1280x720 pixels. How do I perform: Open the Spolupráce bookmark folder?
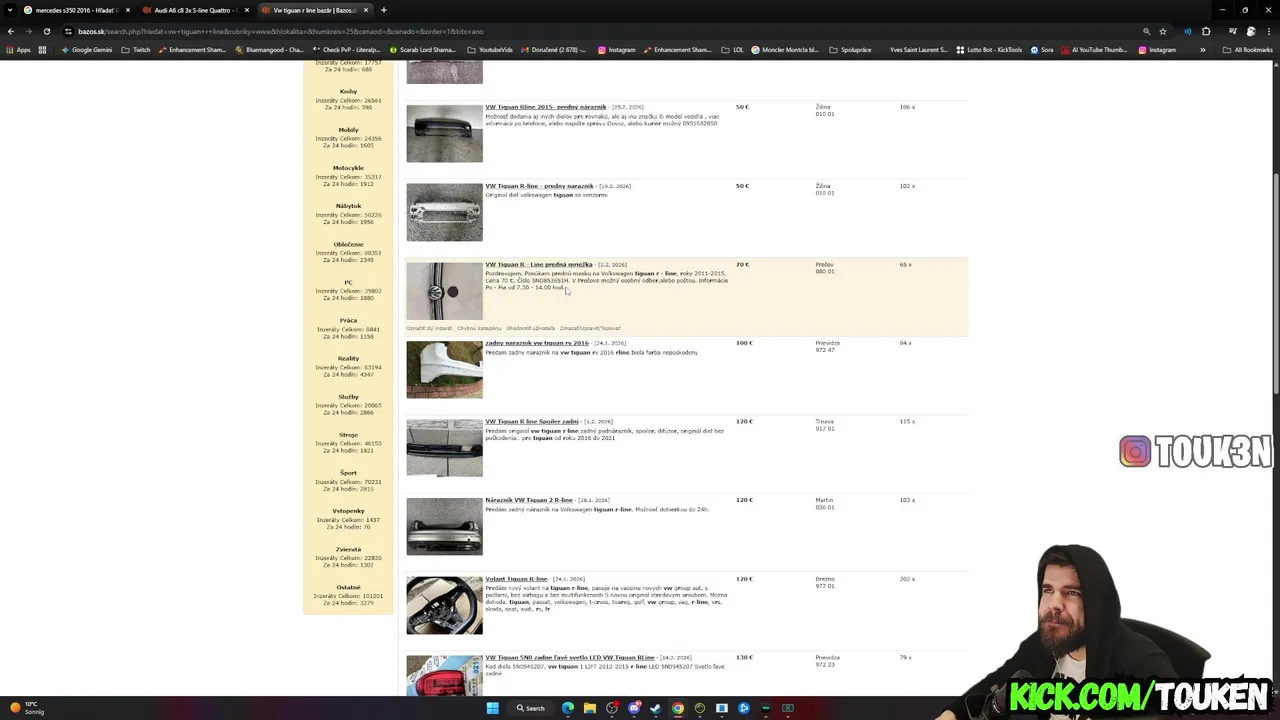point(850,50)
